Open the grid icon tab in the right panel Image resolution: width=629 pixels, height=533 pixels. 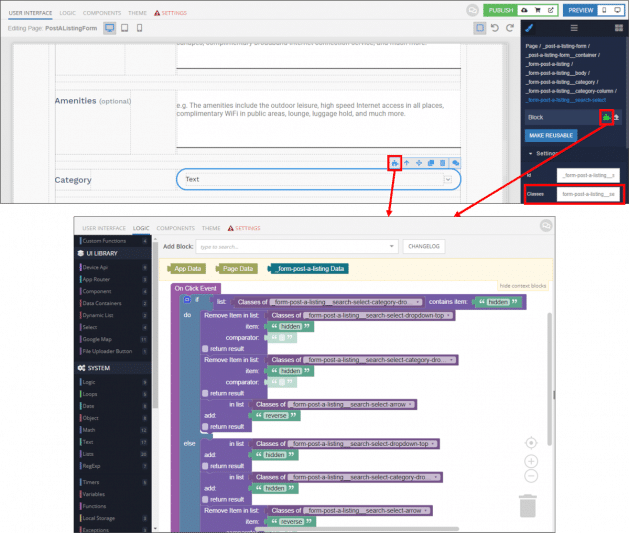619,28
